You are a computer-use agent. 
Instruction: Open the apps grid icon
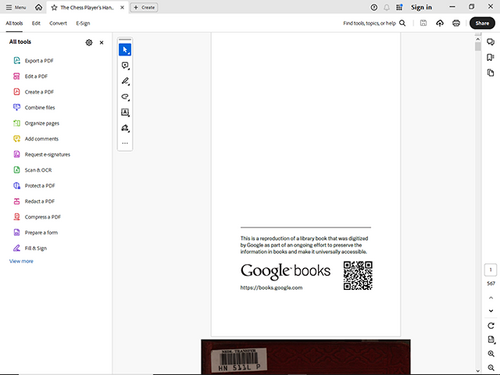click(399, 7)
